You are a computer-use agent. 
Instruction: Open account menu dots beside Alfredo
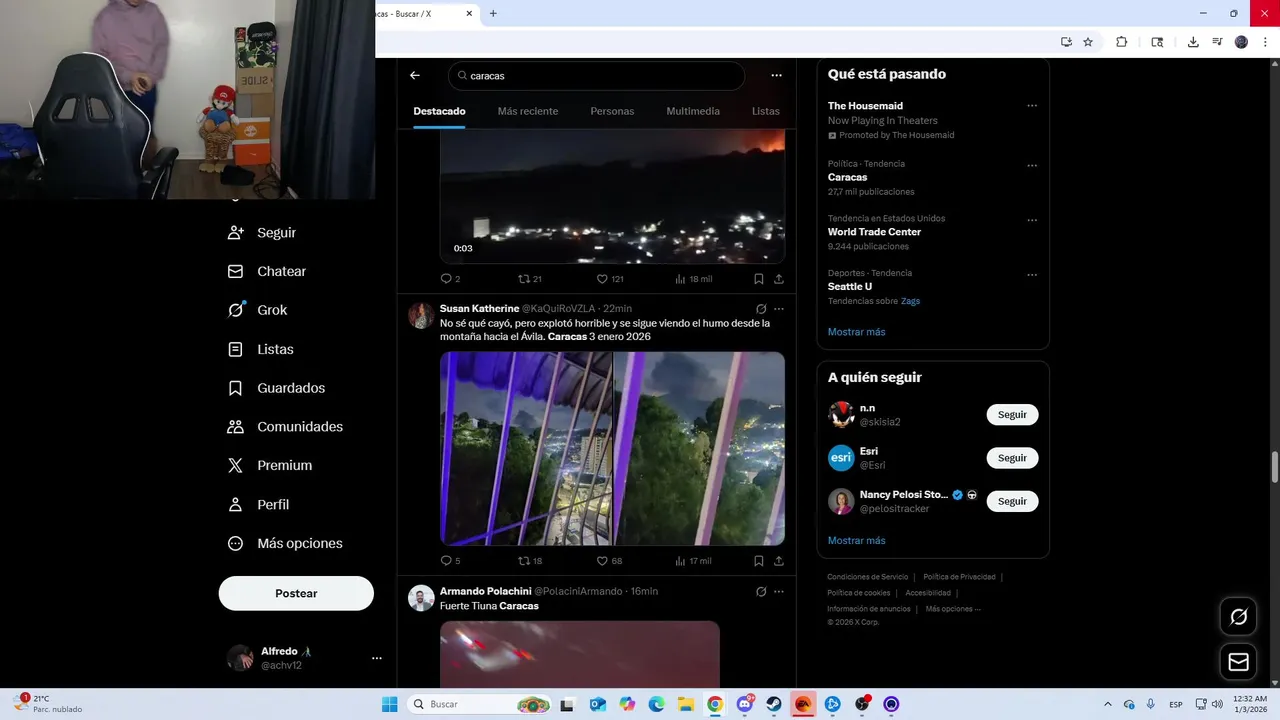(377, 658)
